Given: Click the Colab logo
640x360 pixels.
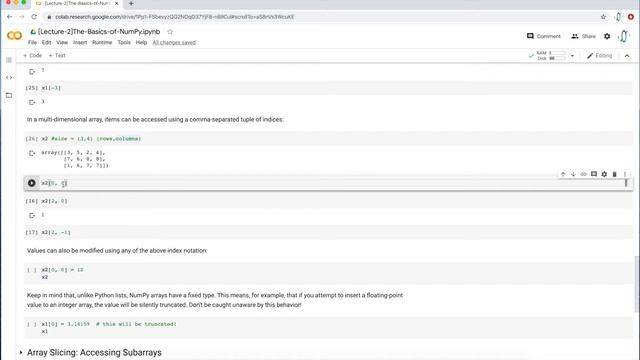Looking at the screenshot, I should tap(14, 36).
